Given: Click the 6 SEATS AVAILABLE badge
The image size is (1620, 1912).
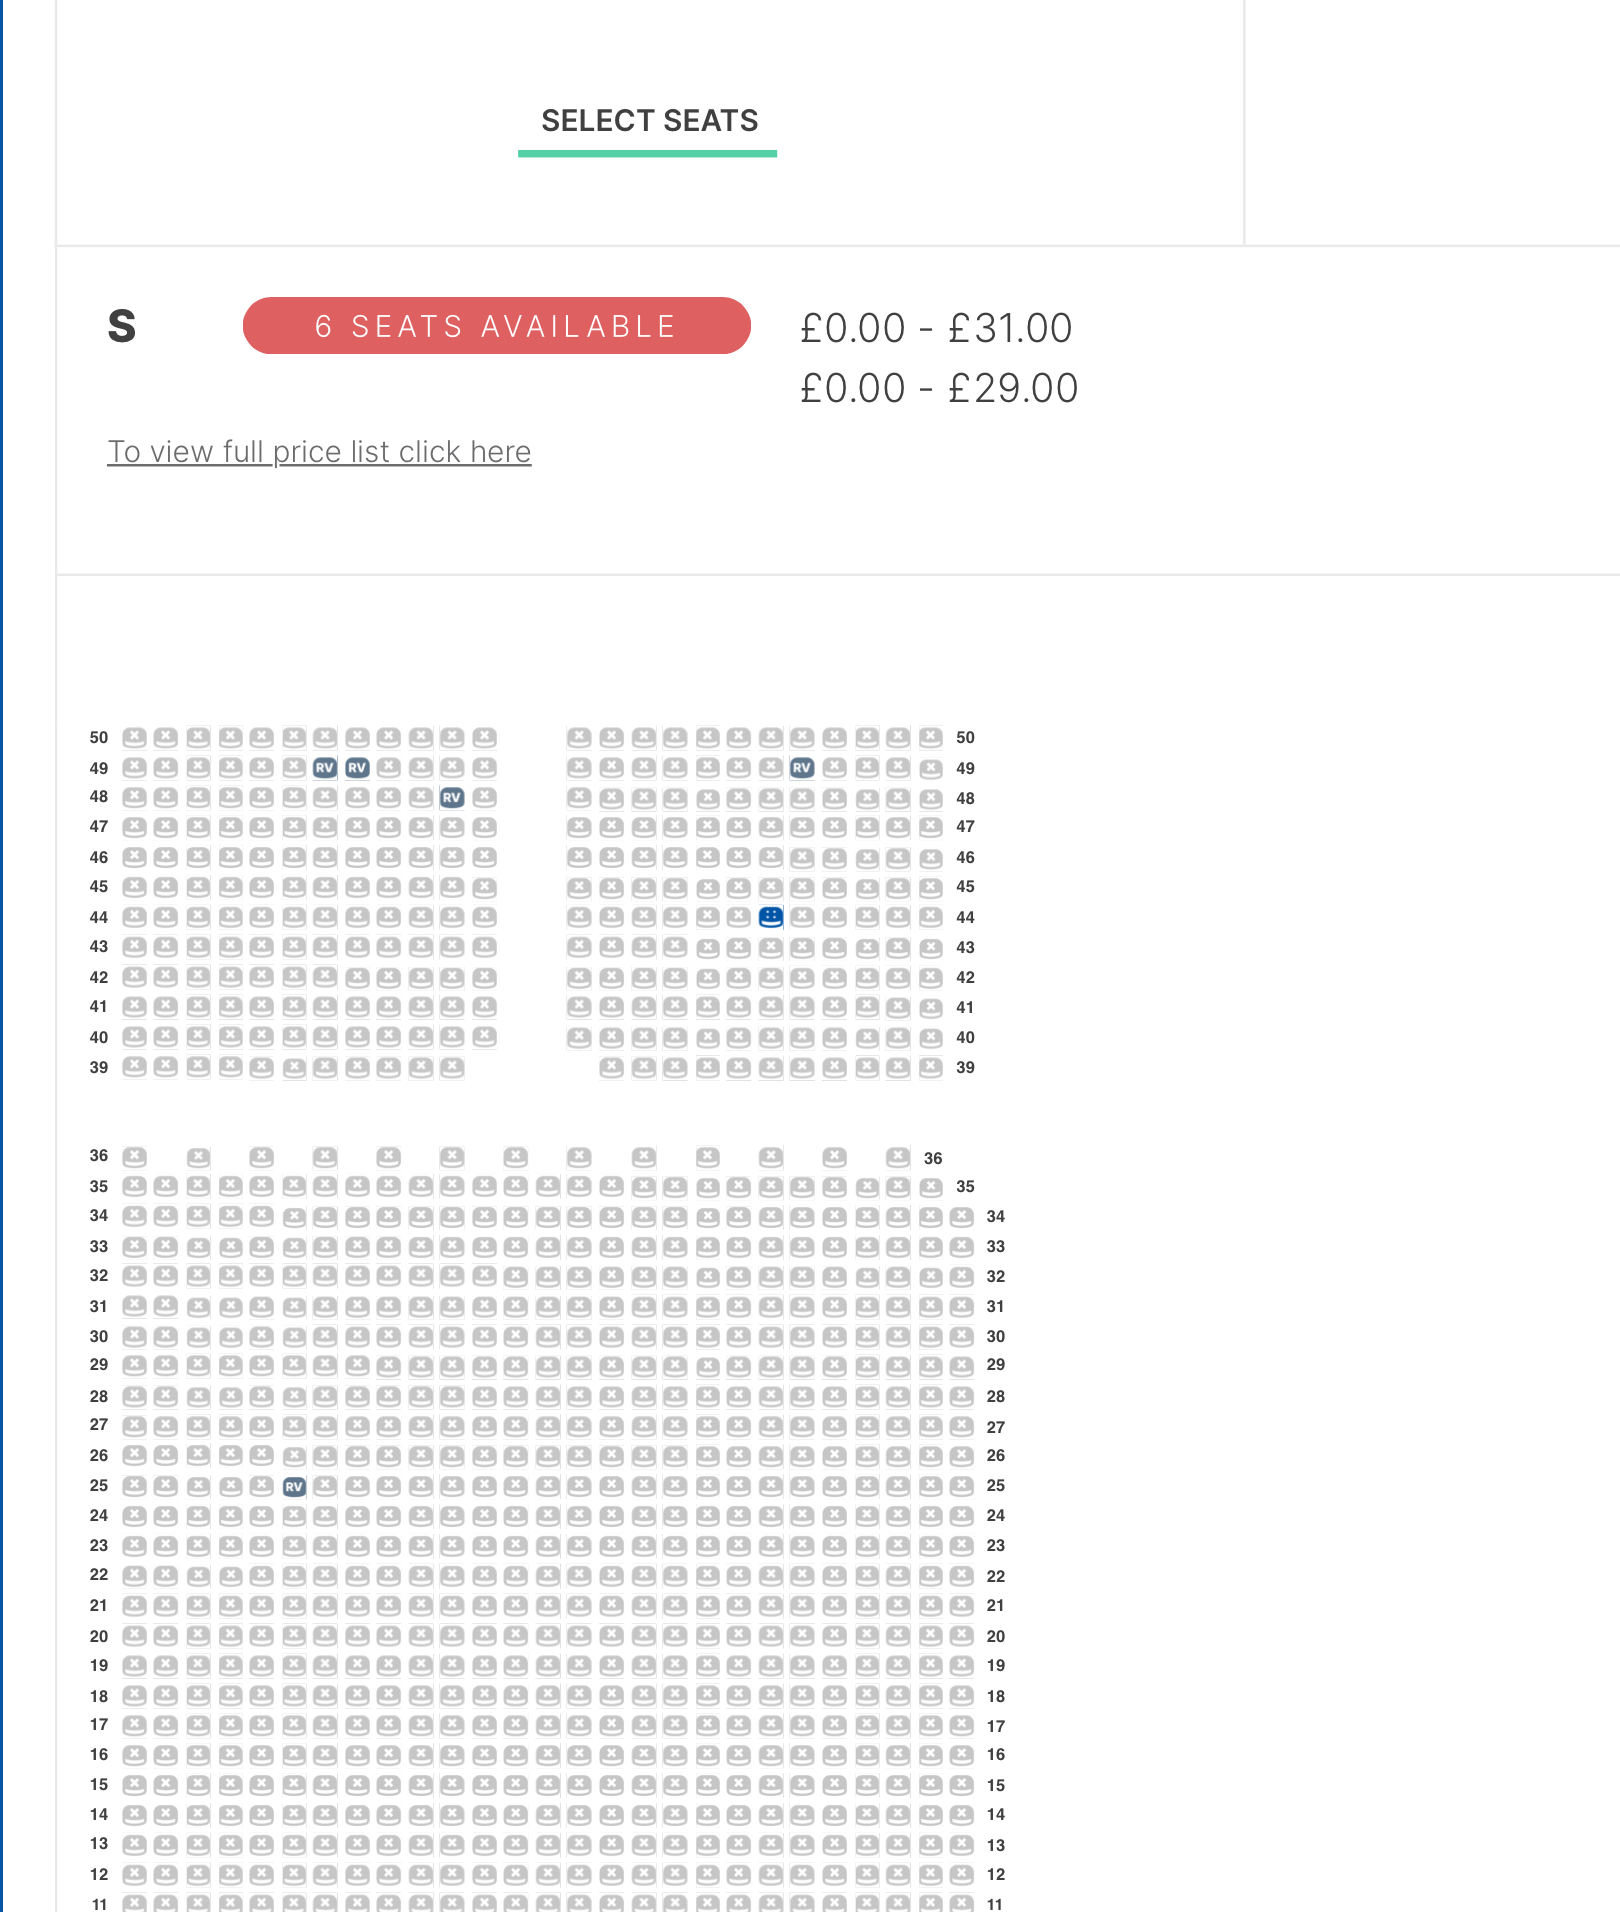Looking at the screenshot, I should (x=497, y=326).
